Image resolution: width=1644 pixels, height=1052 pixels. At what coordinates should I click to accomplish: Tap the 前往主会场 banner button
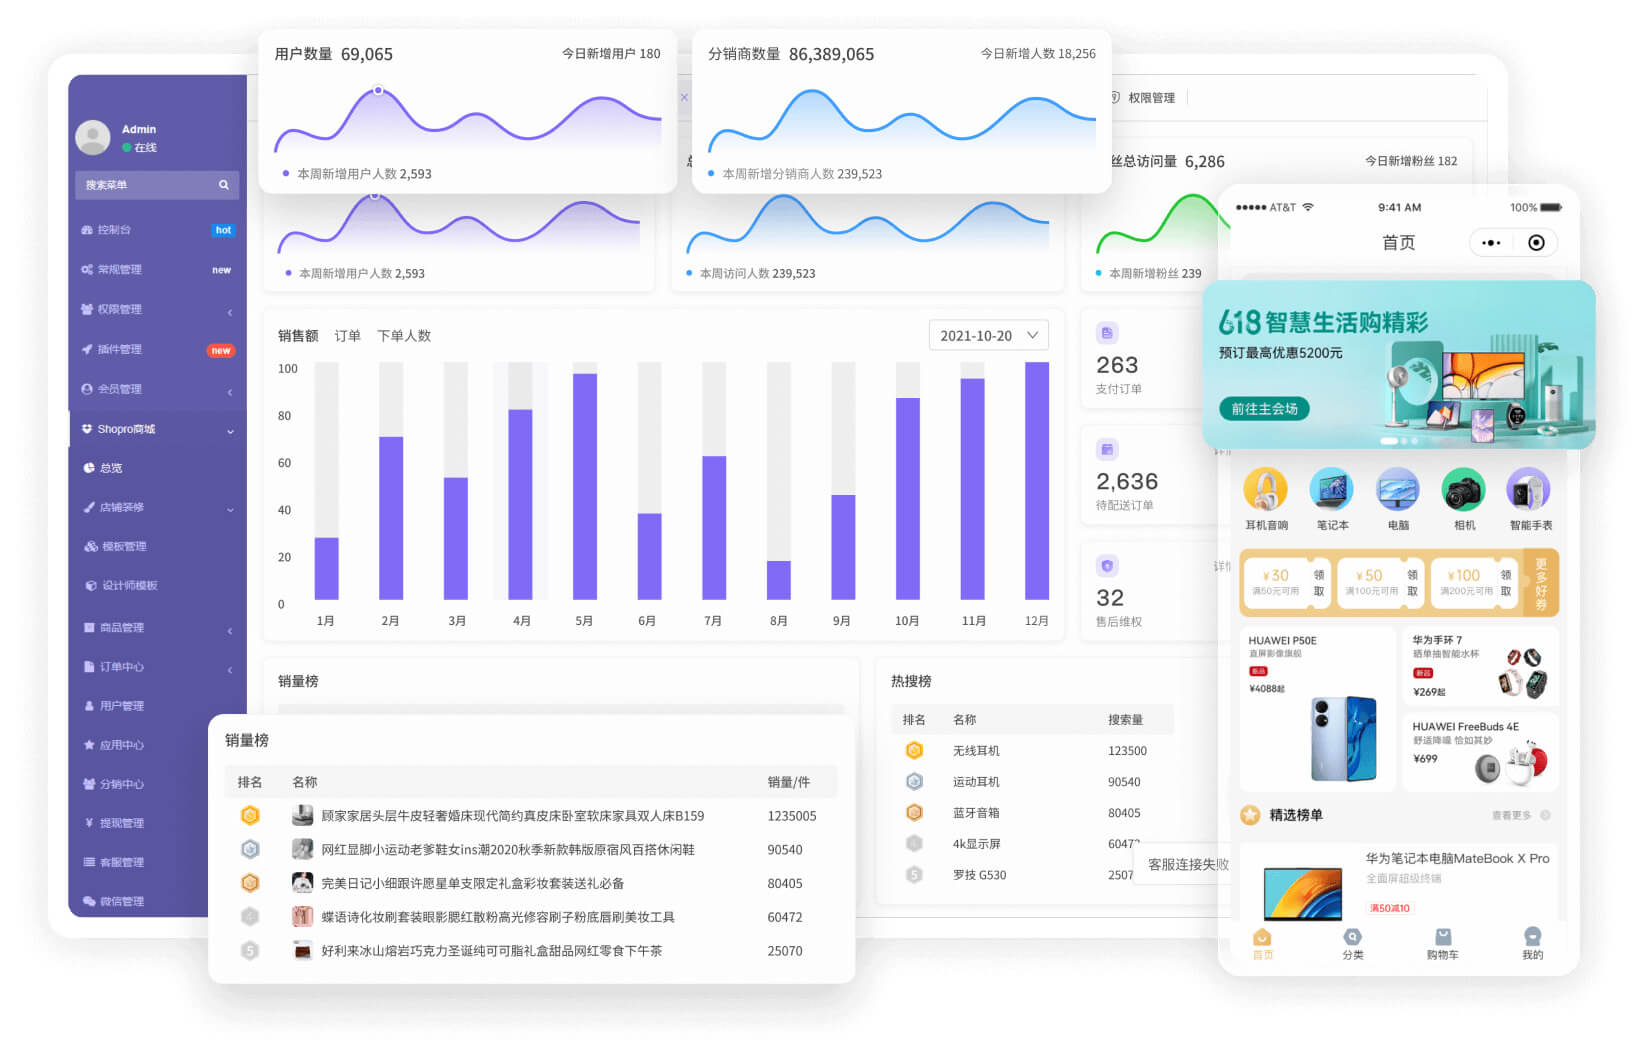tap(1264, 409)
